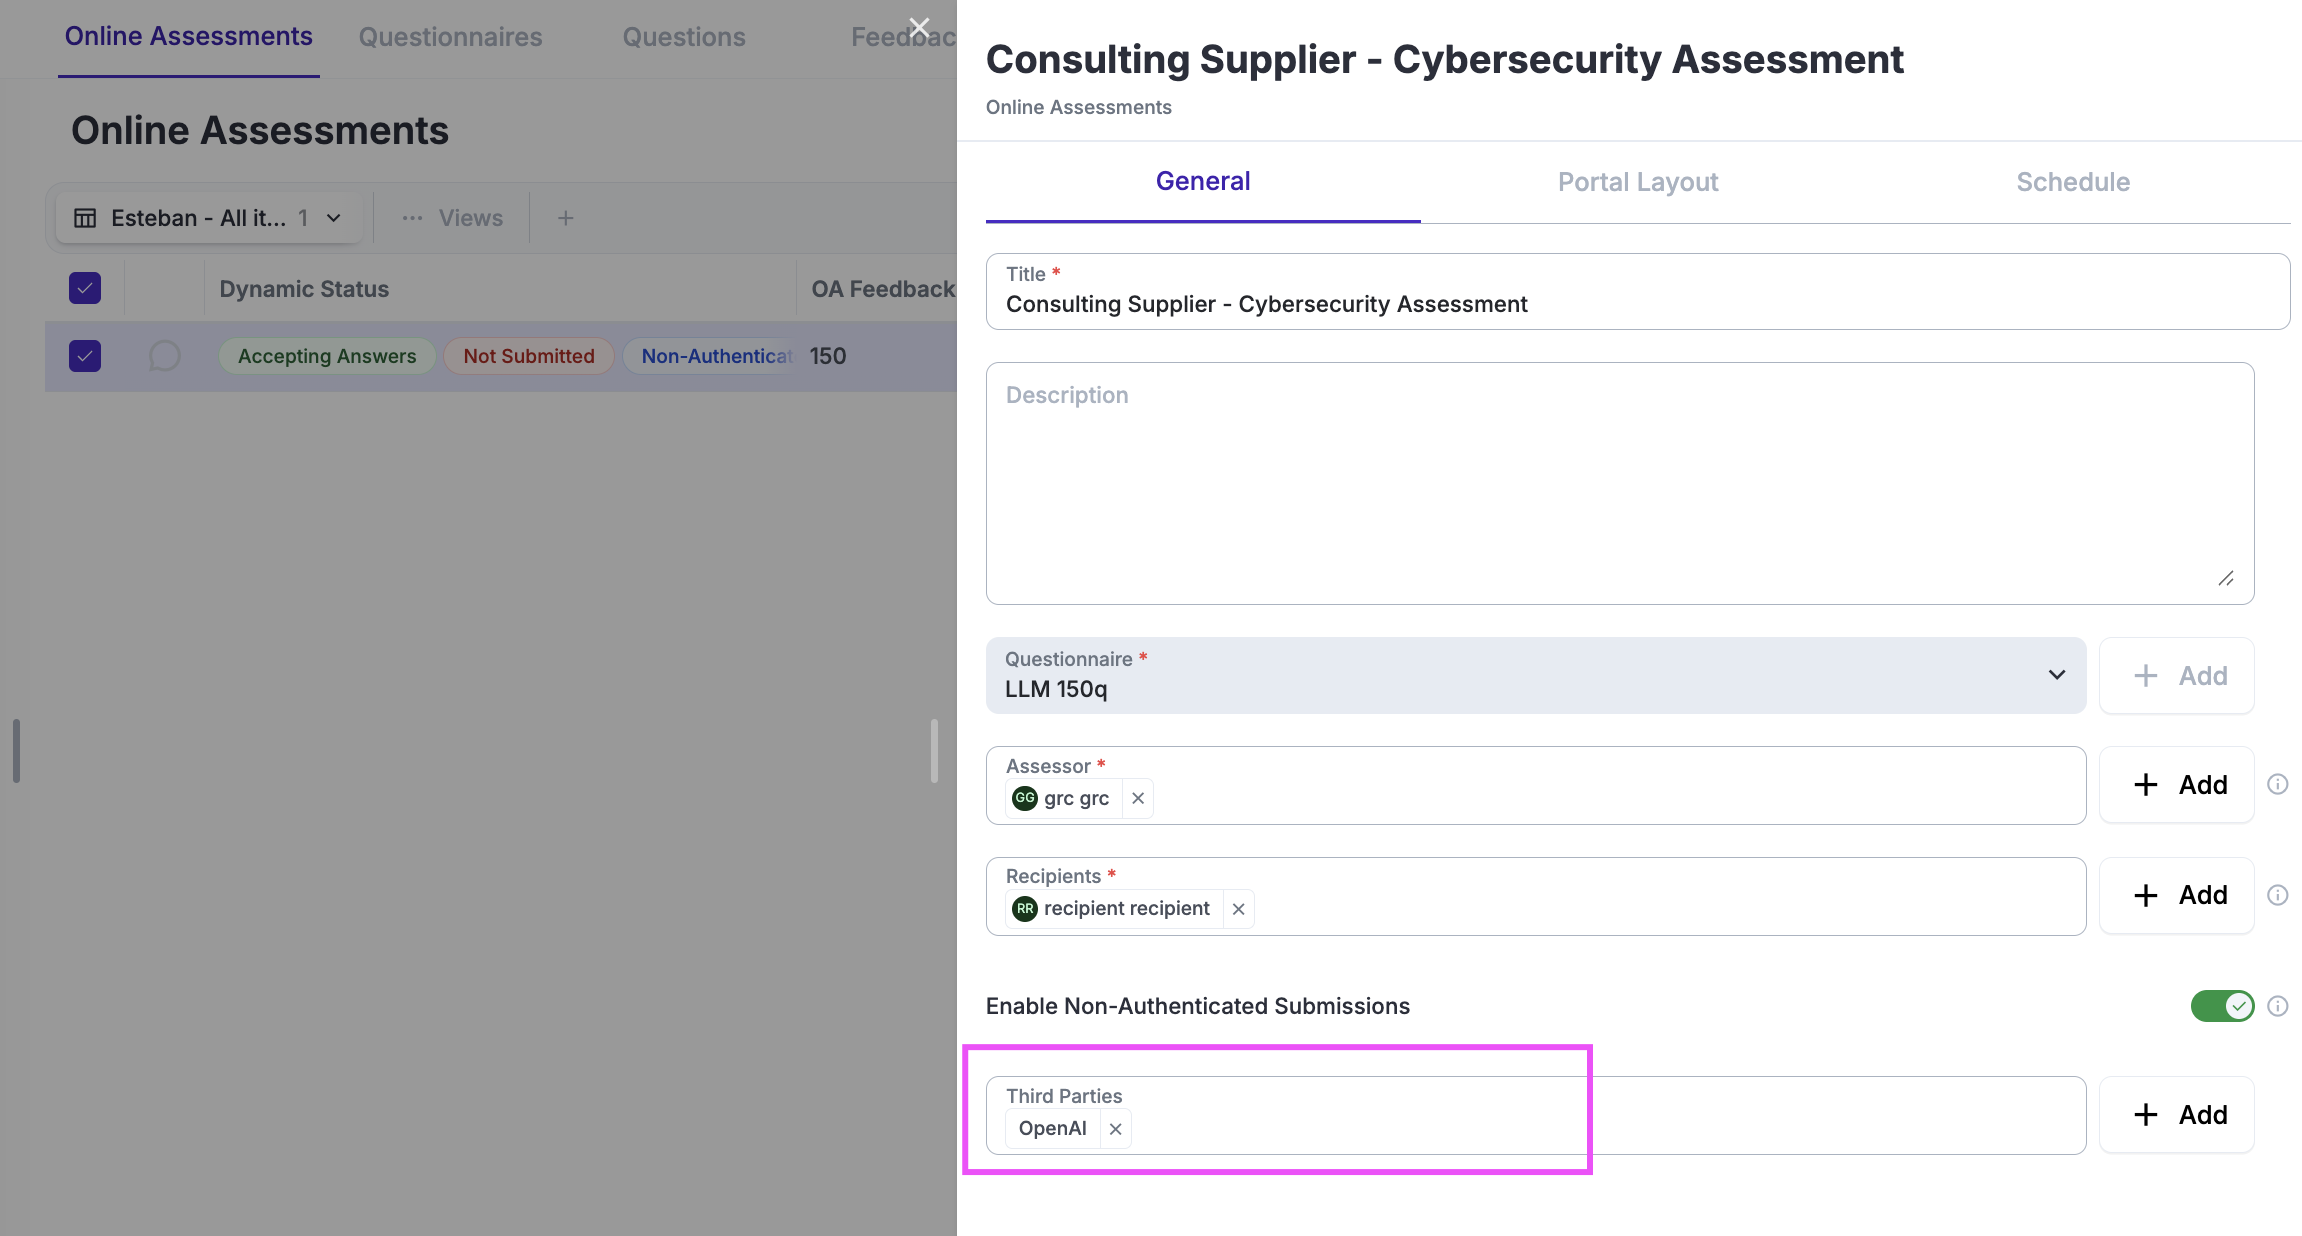
Task: Uncheck the select-all header checkbox
Action: pos(85,289)
